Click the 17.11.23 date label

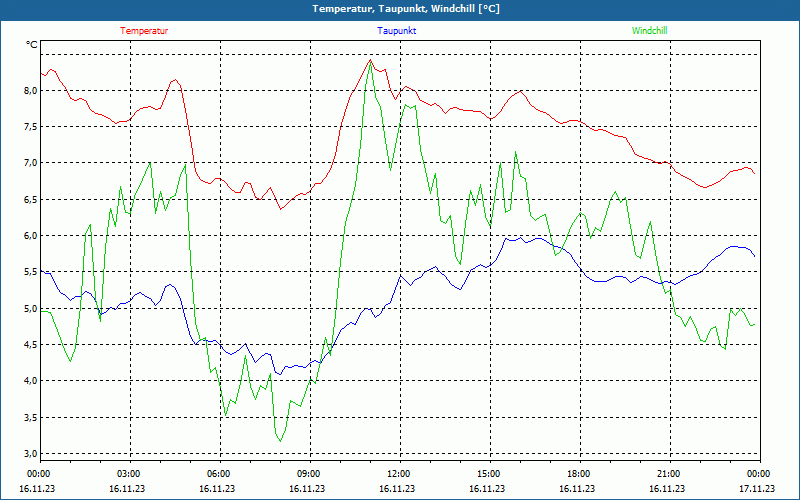pos(757,488)
